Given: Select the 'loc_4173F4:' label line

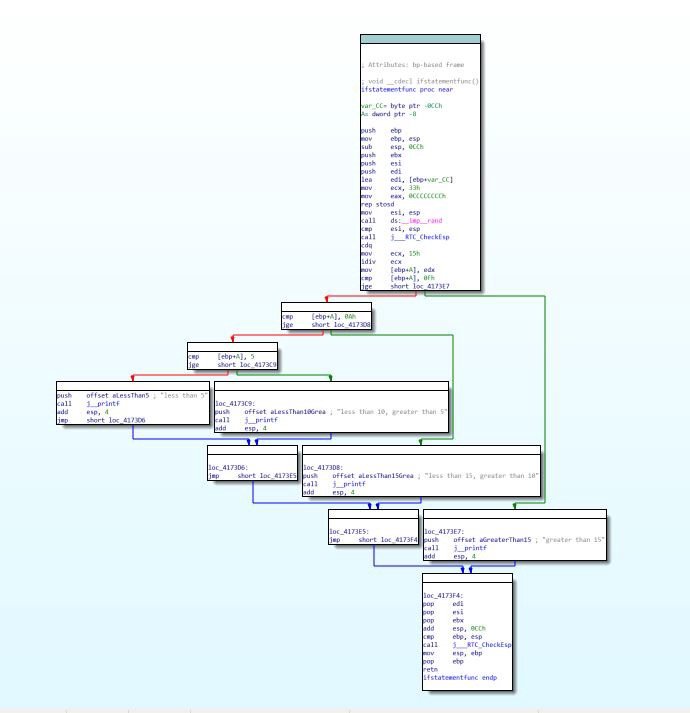Looking at the screenshot, I should [x=443, y=596].
